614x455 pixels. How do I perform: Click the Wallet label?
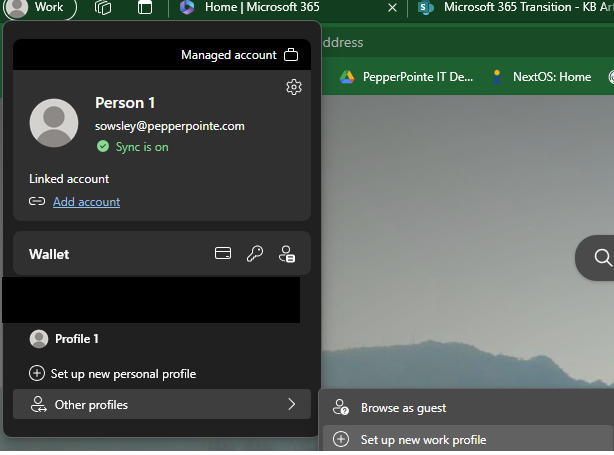point(49,254)
